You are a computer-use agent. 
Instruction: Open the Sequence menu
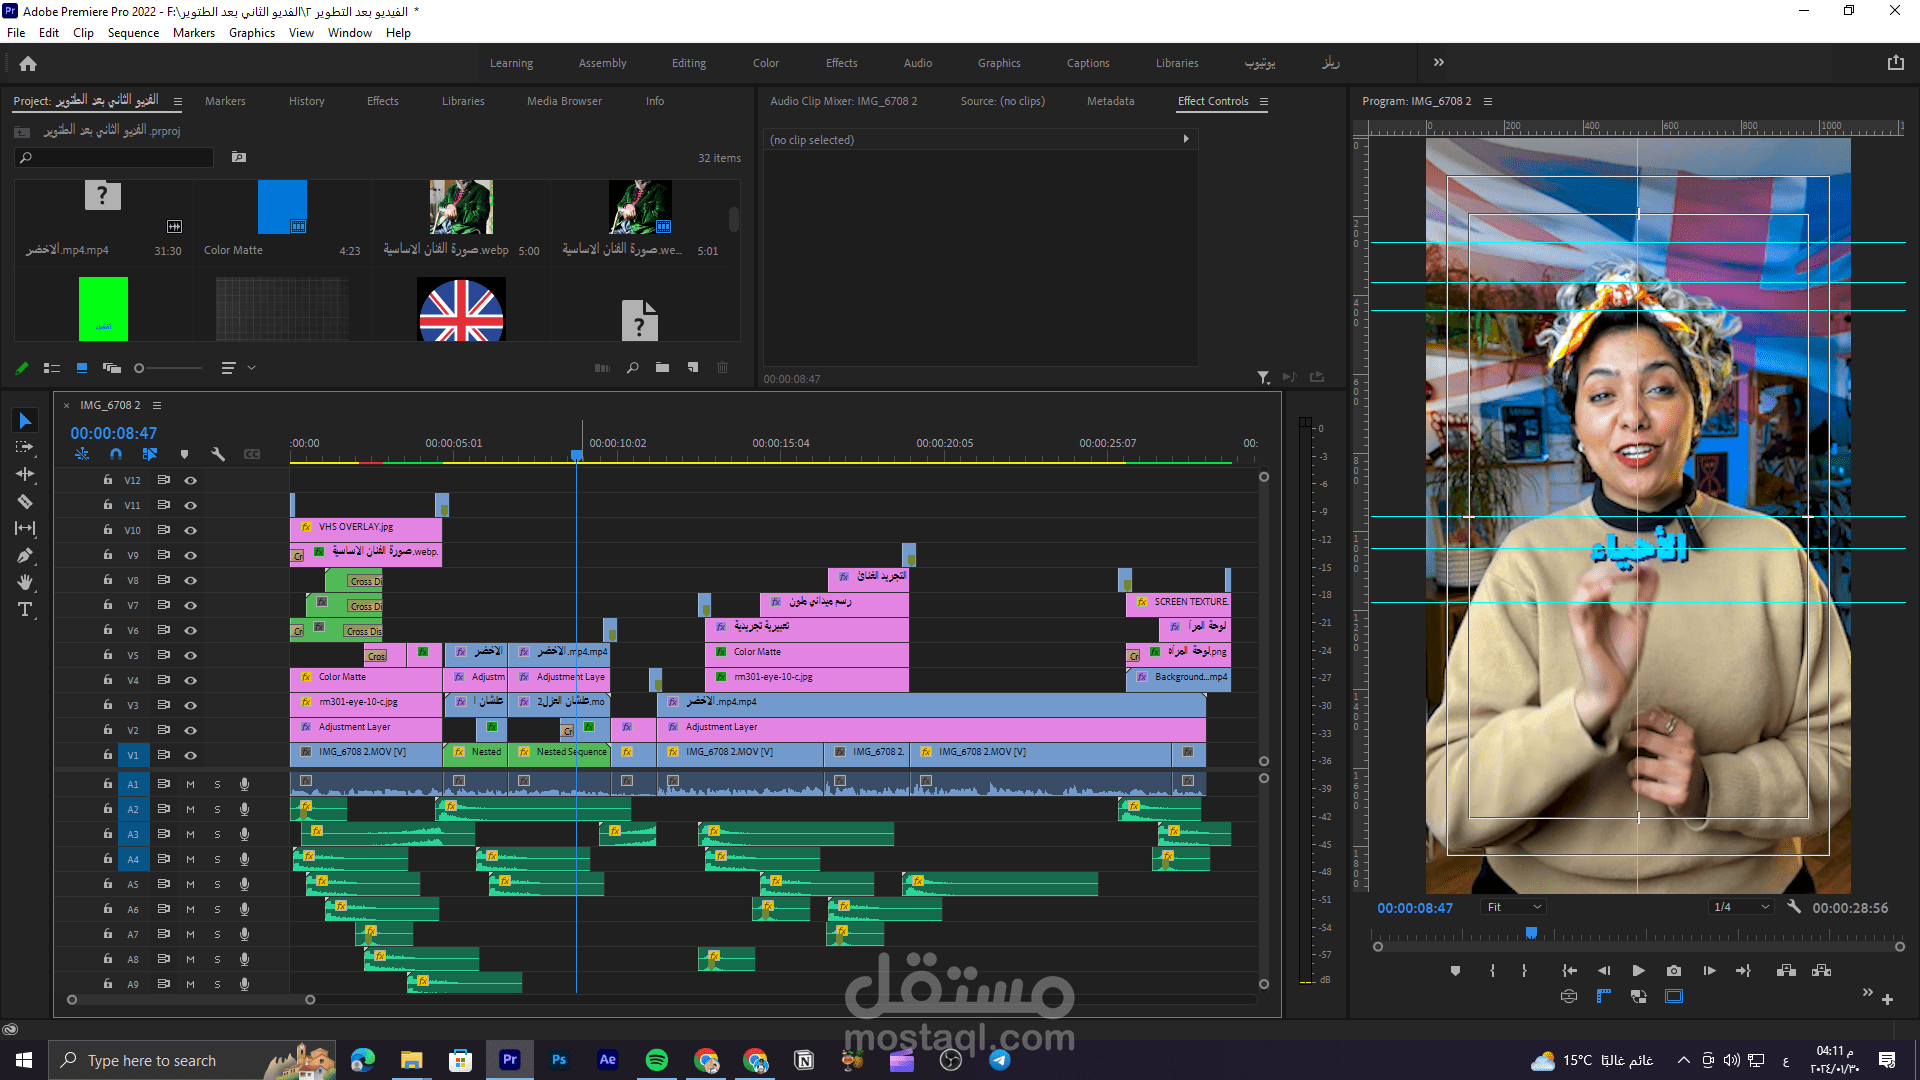pyautogui.click(x=133, y=33)
